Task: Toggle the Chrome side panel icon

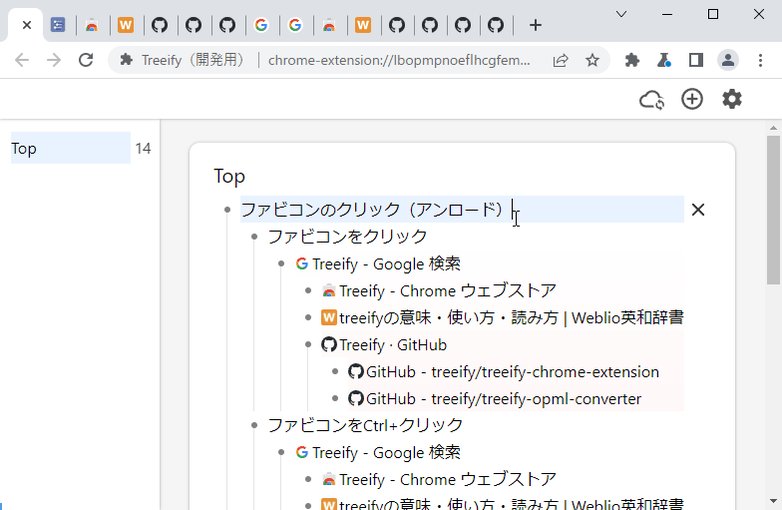Action: click(x=696, y=60)
